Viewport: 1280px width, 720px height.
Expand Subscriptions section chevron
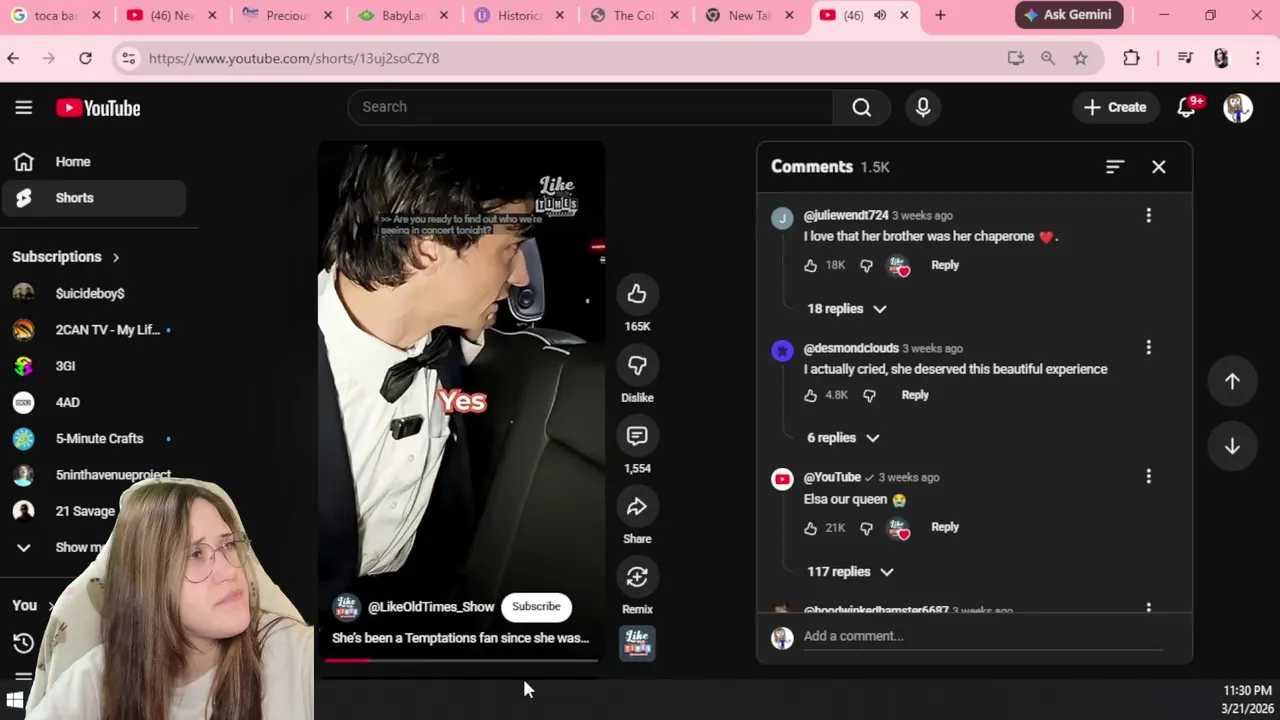click(116, 257)
